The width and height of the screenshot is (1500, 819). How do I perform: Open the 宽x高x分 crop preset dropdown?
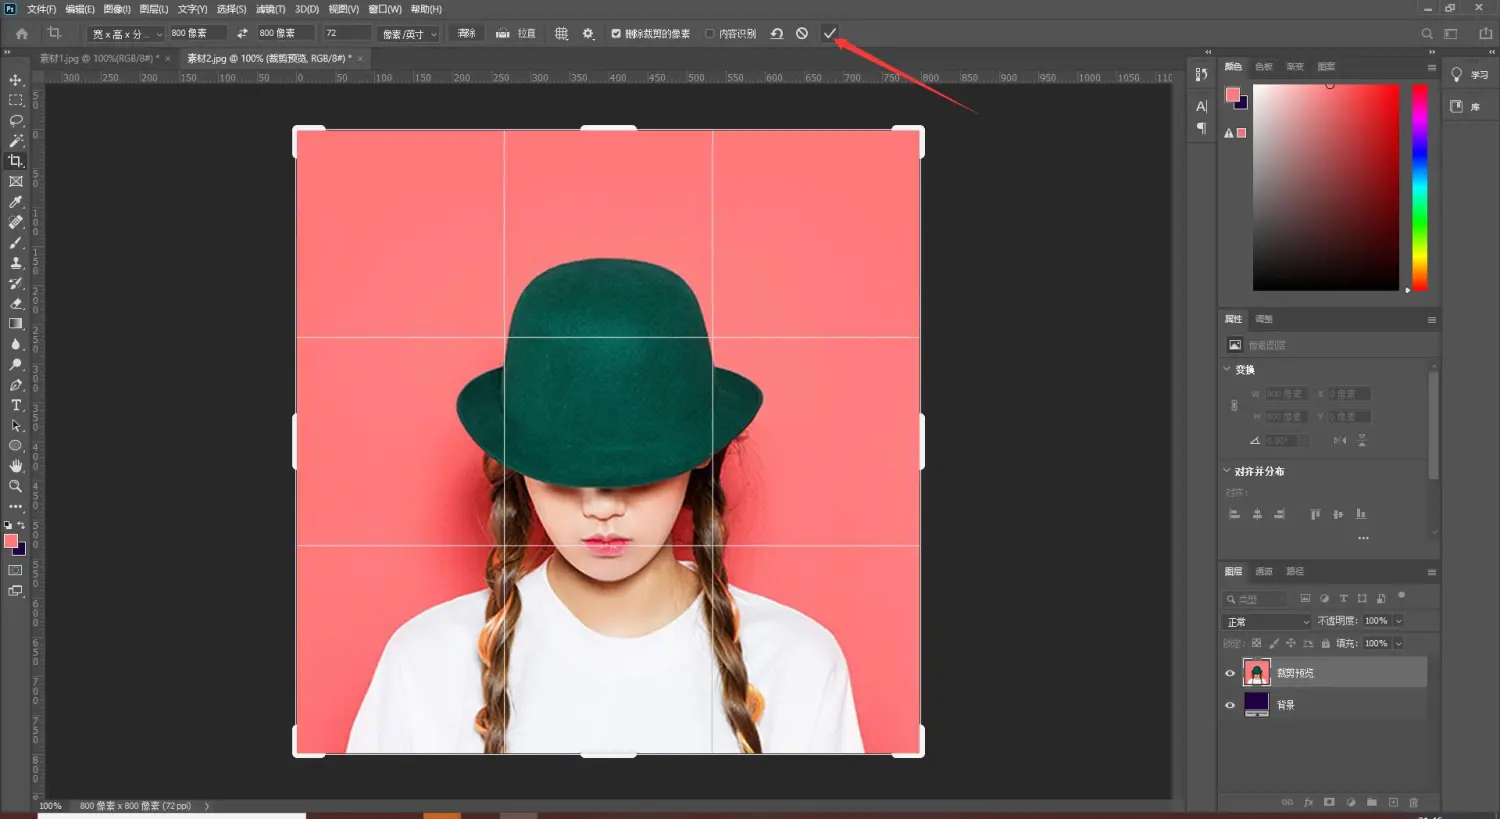coord(127,34)
